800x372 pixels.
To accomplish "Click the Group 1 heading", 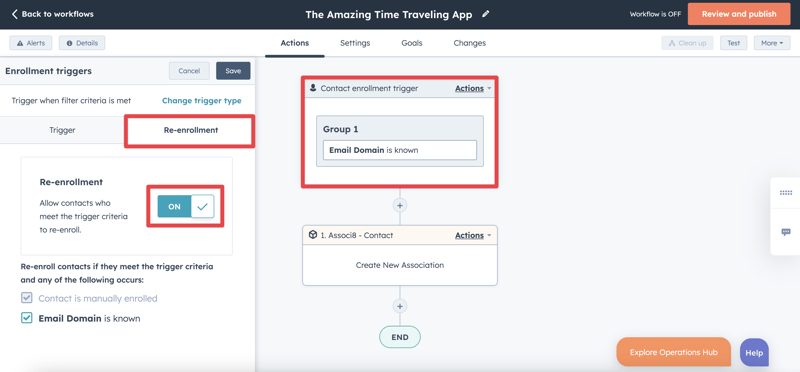I will click(x=341, y=130).
